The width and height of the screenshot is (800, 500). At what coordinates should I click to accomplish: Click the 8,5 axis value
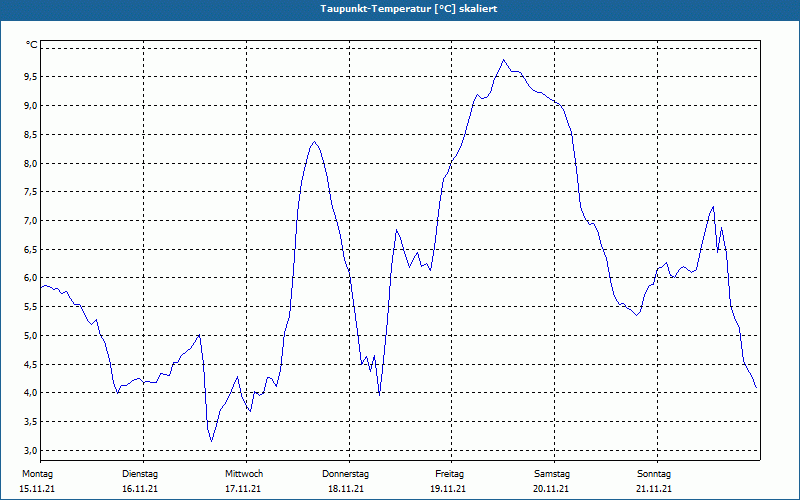(32, 135)
